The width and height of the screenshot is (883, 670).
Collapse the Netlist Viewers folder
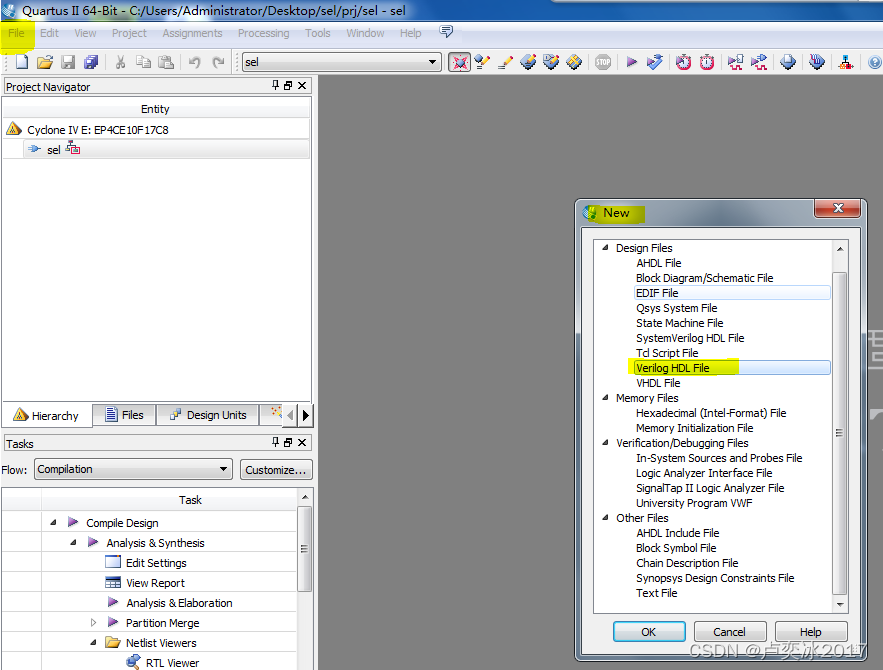pyautogui.click(x=93, y=642)
